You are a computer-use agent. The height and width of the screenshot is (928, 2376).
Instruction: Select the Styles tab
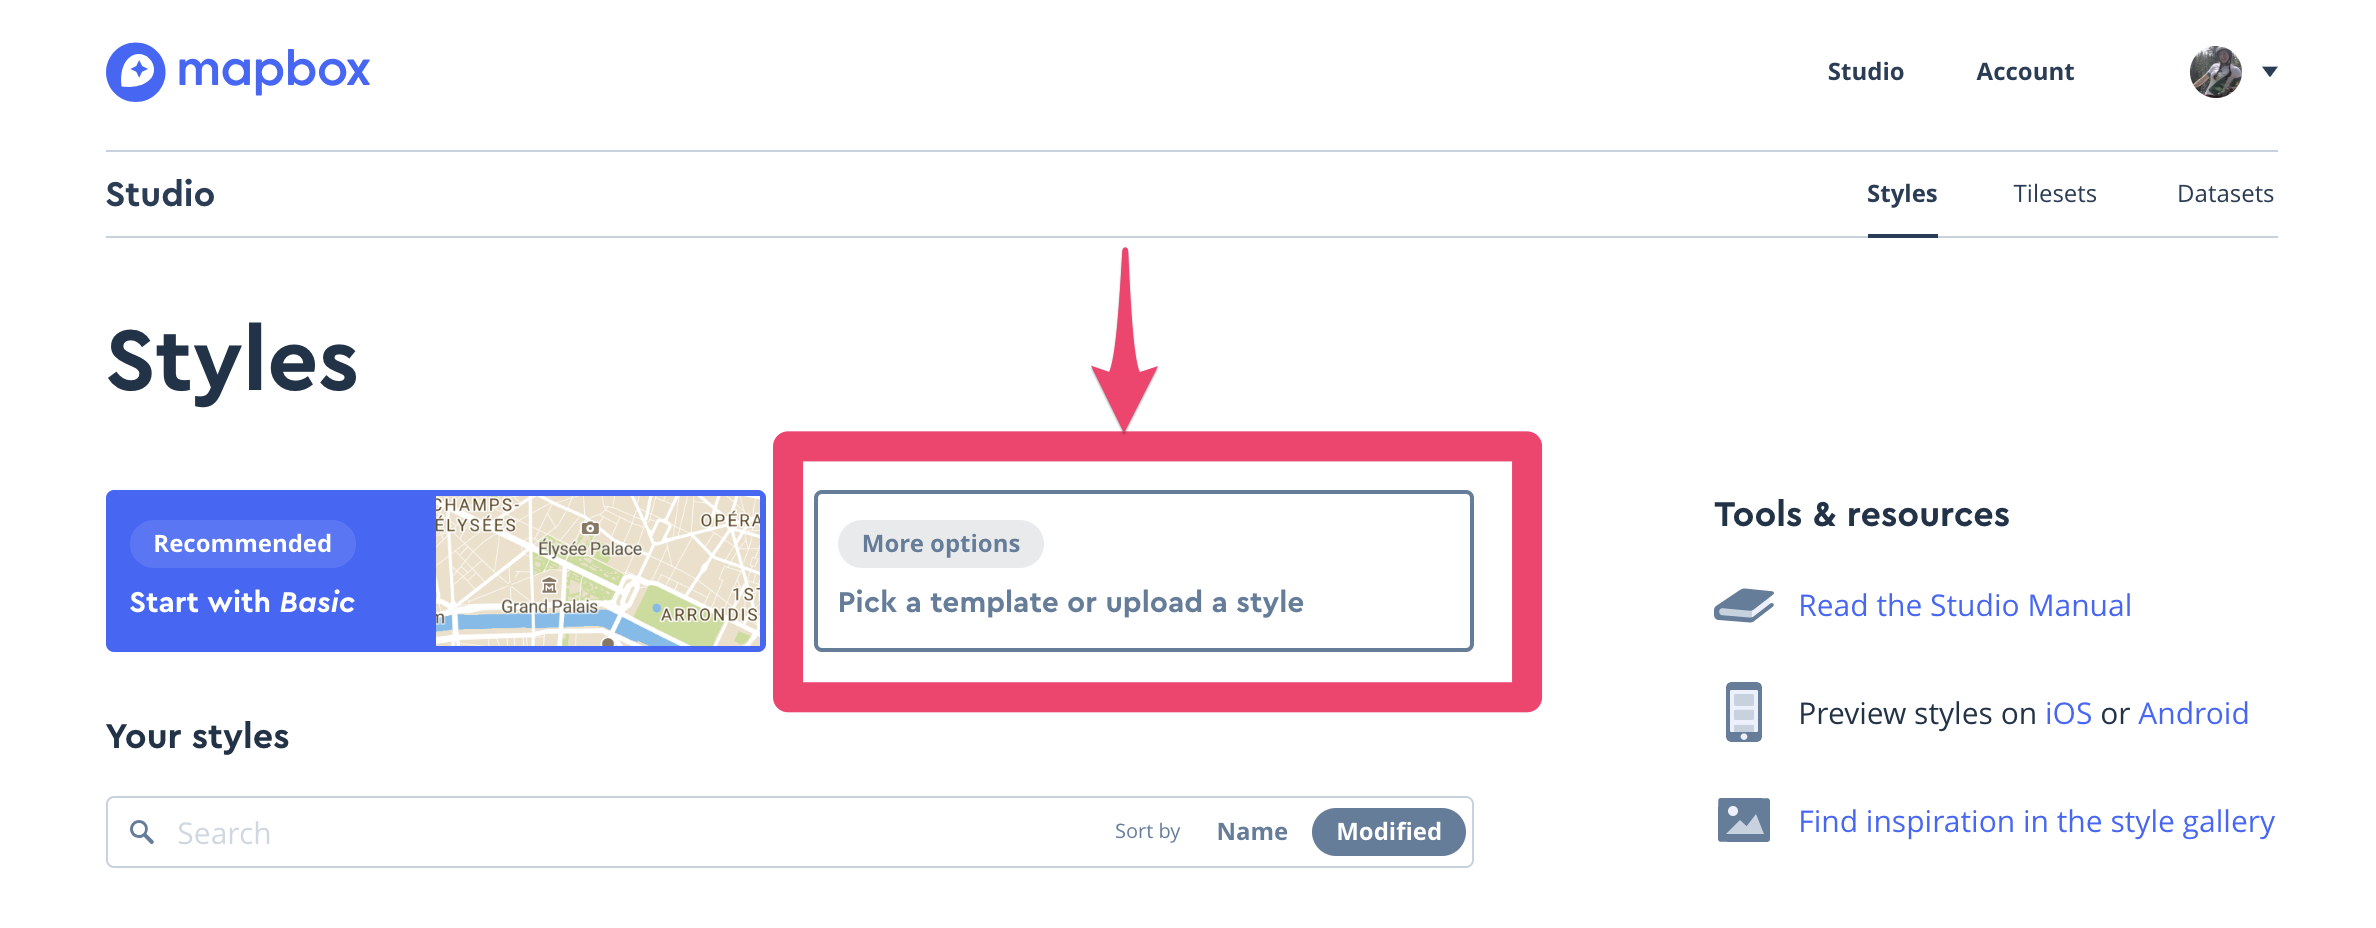[1902, 194]
